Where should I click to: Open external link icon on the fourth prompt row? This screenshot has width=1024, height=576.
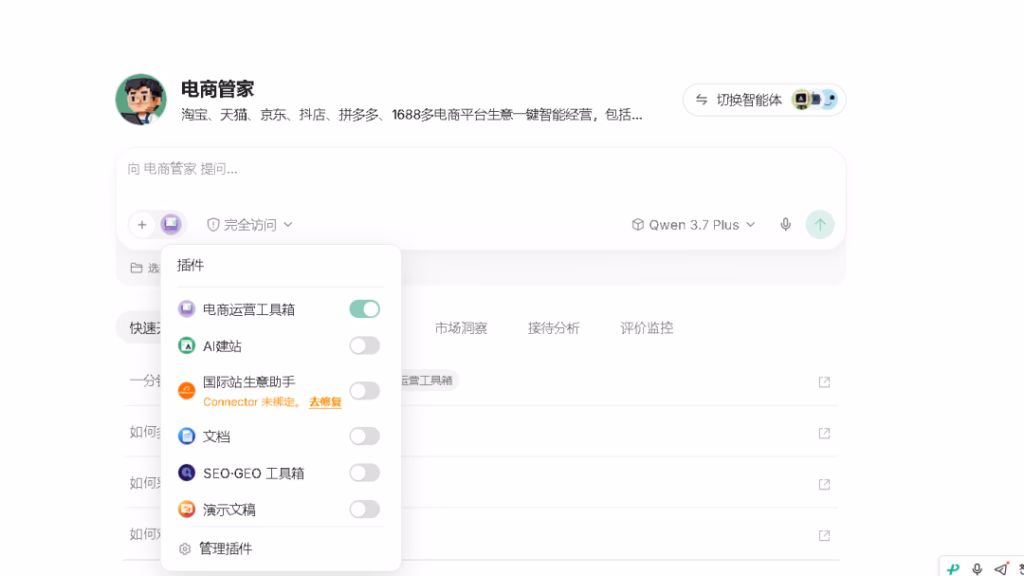click(x=824, y=535)
